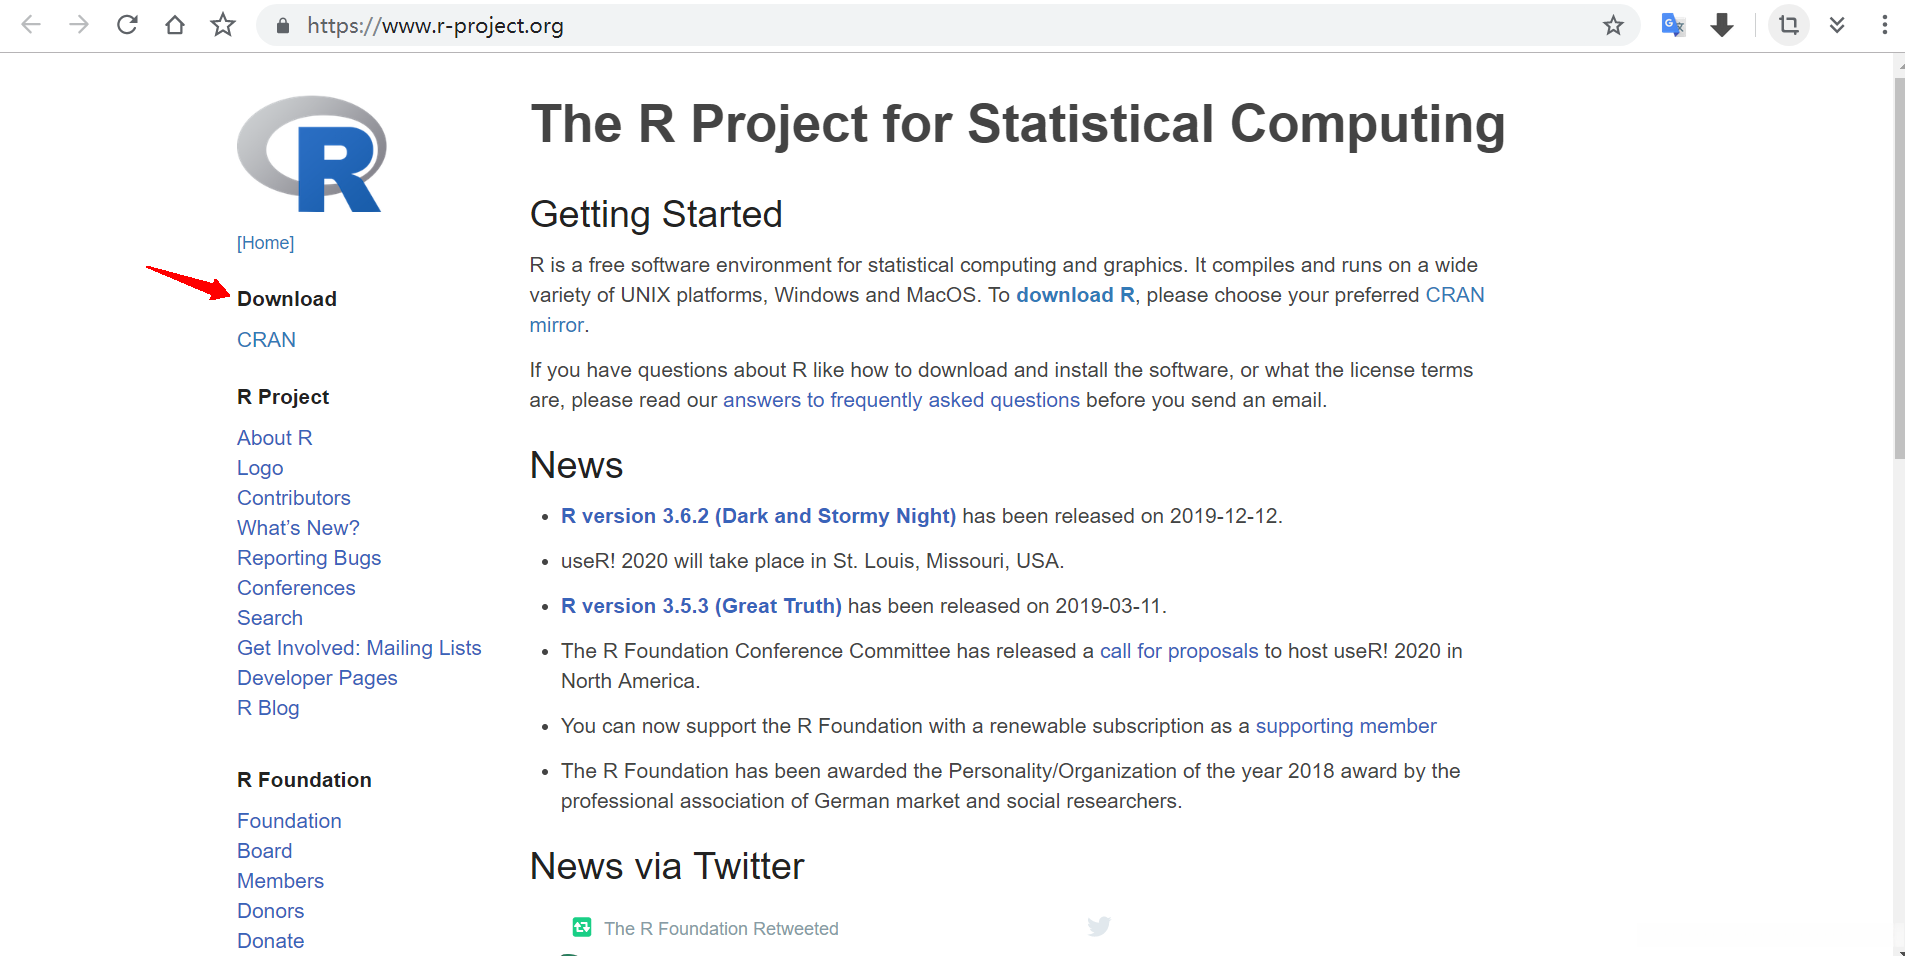
Task: Go to the browser home page icon
Action: 175,25
